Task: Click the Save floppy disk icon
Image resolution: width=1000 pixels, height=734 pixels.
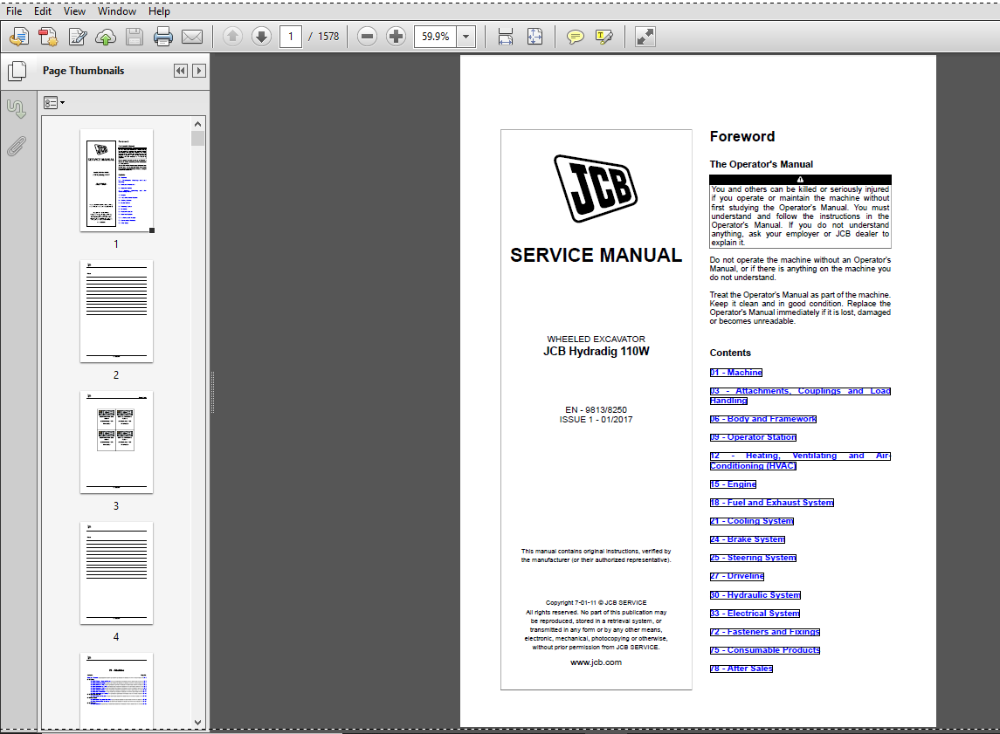Action: [134, 37]
